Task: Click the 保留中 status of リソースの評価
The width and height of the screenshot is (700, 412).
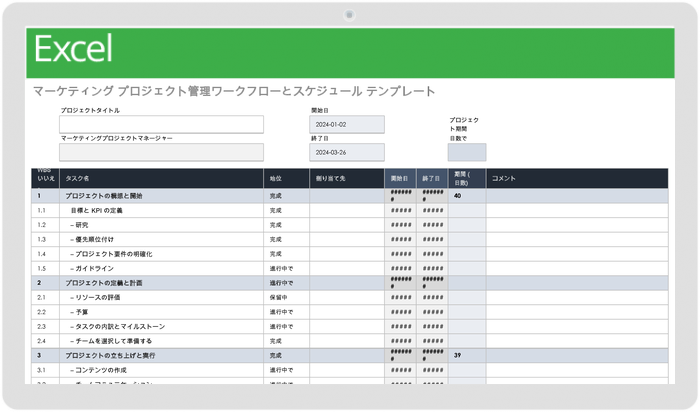Action: coord(286,297)
